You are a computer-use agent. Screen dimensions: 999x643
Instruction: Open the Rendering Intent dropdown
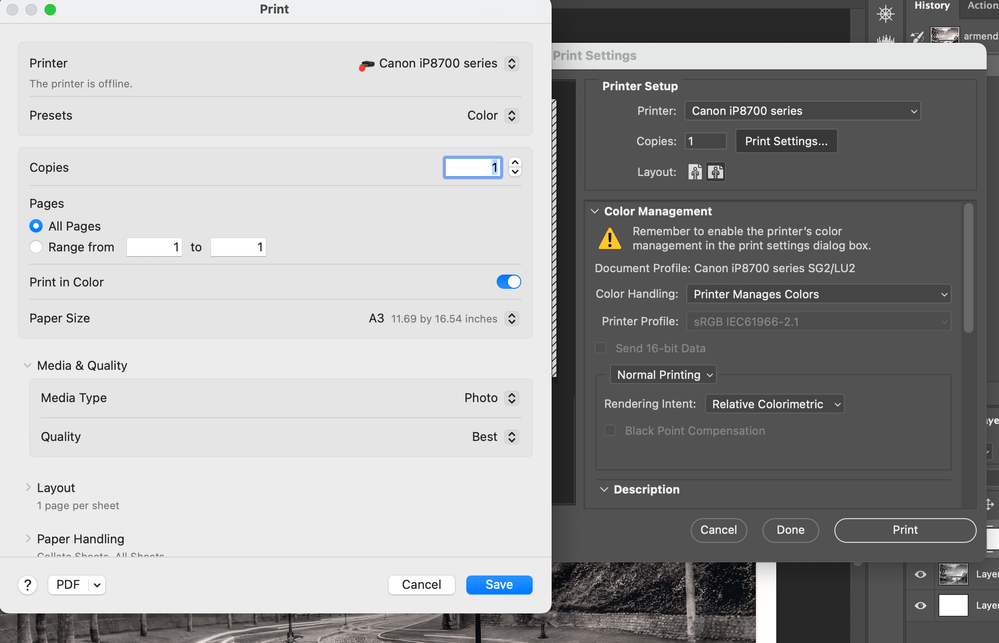coord(775,404)
